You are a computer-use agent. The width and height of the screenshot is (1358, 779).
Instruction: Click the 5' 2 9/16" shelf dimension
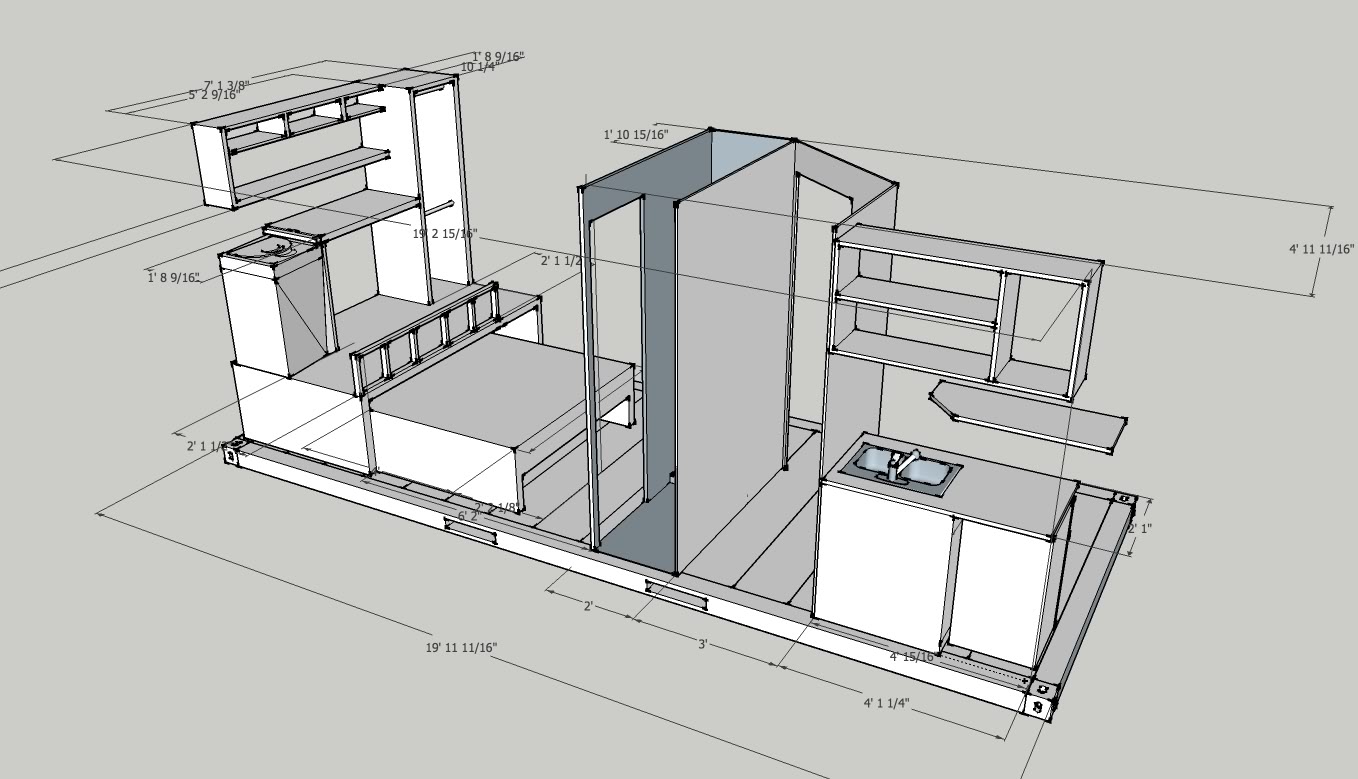214,95
